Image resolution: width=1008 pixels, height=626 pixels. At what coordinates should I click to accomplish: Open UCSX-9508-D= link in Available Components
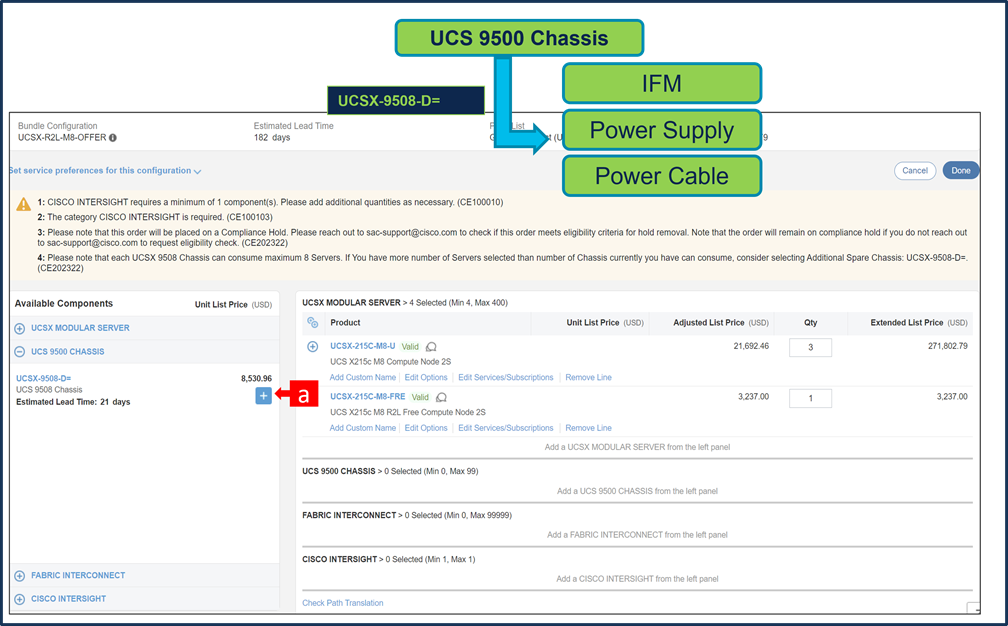44,379
